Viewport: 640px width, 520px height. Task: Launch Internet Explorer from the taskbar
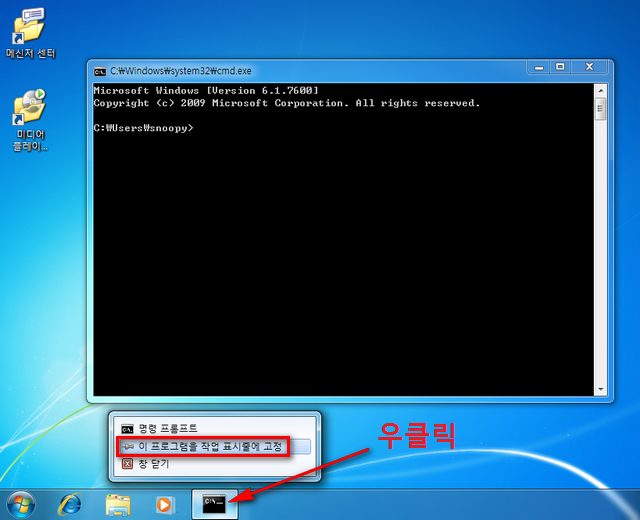coord(70,504)
